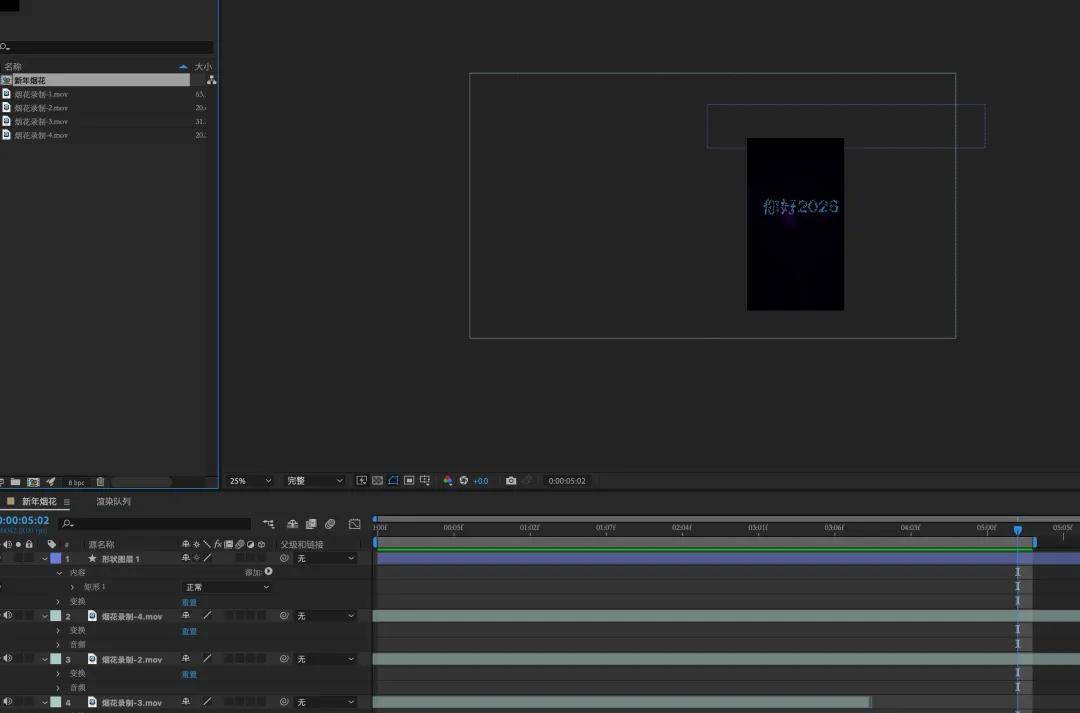Open the graph editor icon in timeline

click(x=354, y=524)
